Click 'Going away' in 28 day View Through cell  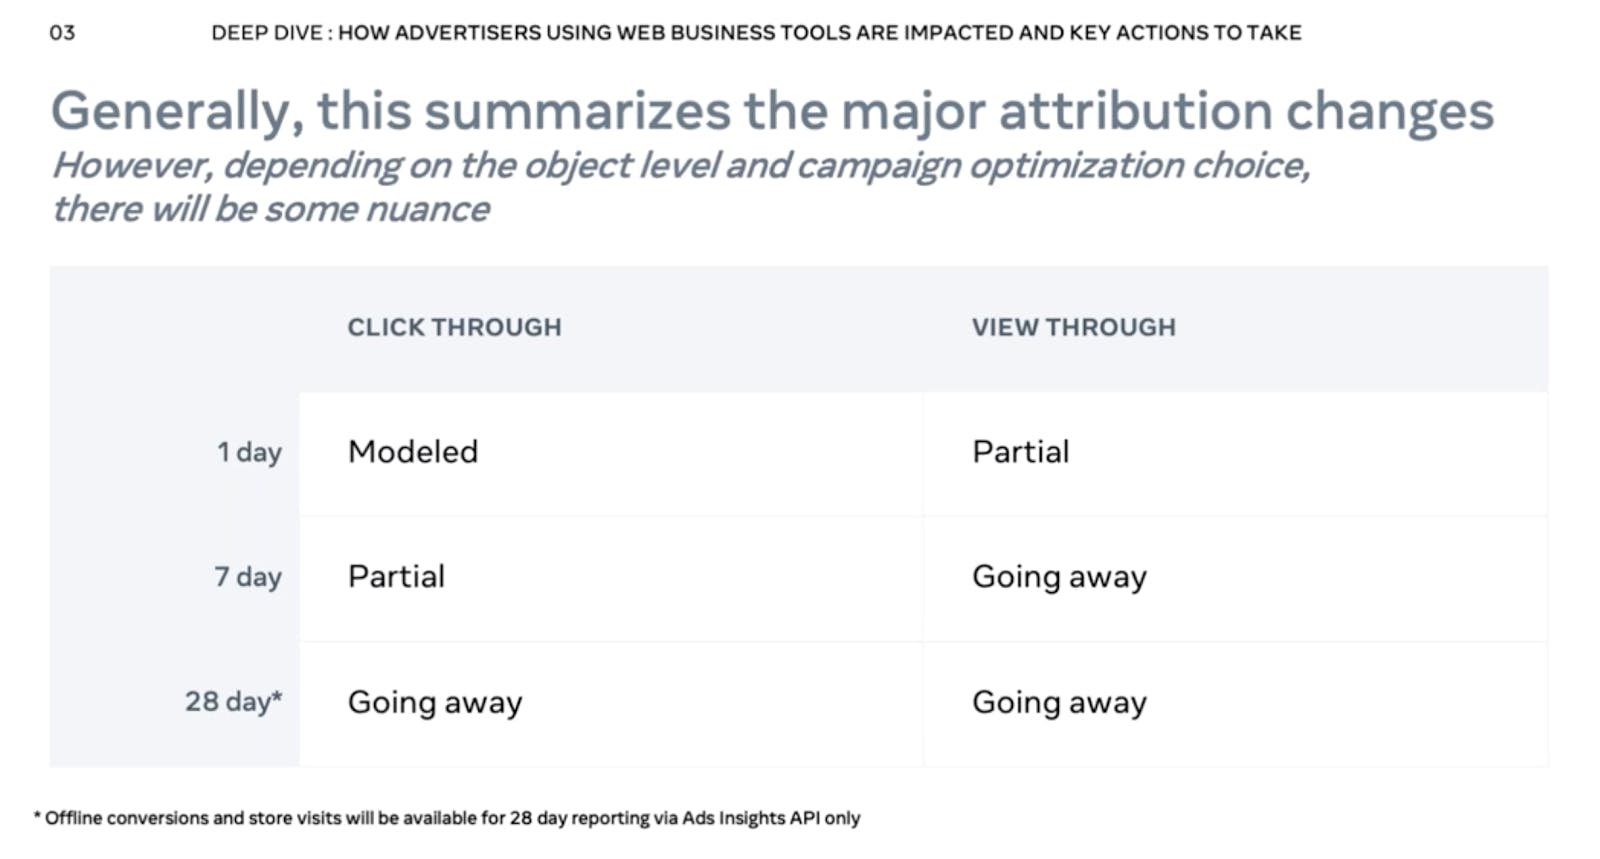(1059, 703)
